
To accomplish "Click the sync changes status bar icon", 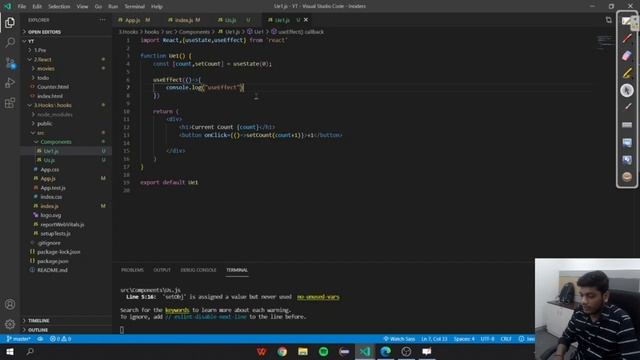I will click(x=40, y=339).
